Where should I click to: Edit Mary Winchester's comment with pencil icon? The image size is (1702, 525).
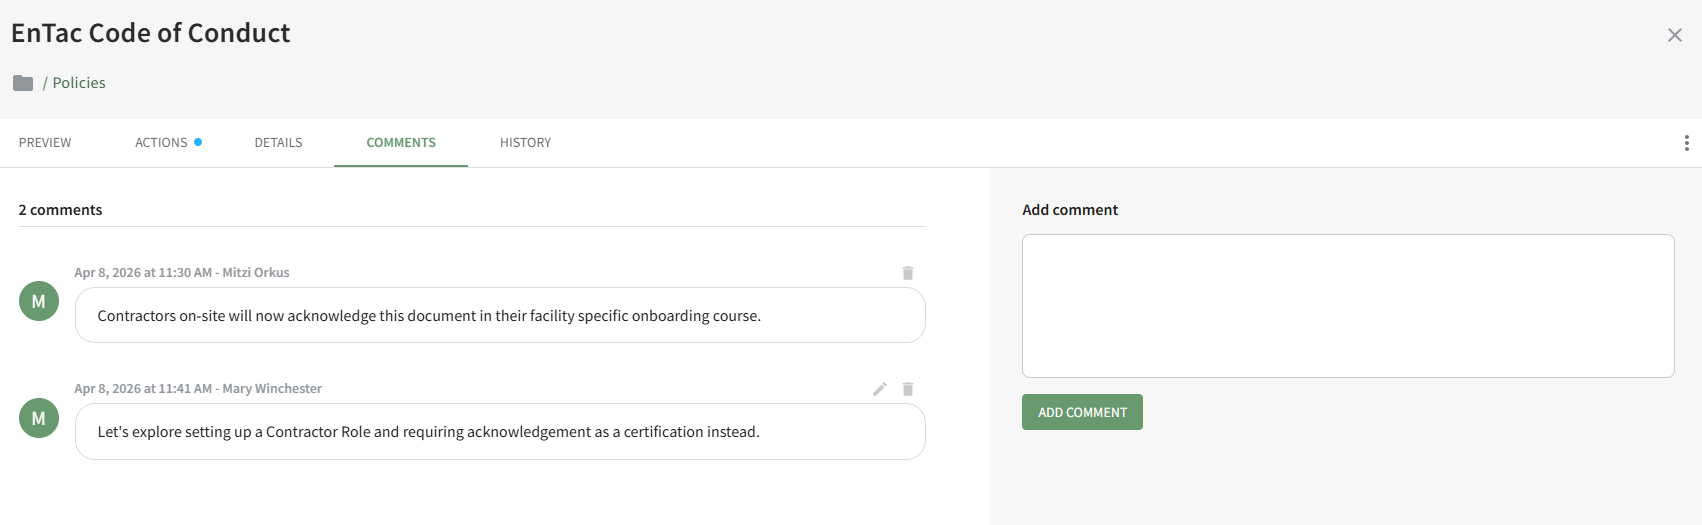[880, 389]
